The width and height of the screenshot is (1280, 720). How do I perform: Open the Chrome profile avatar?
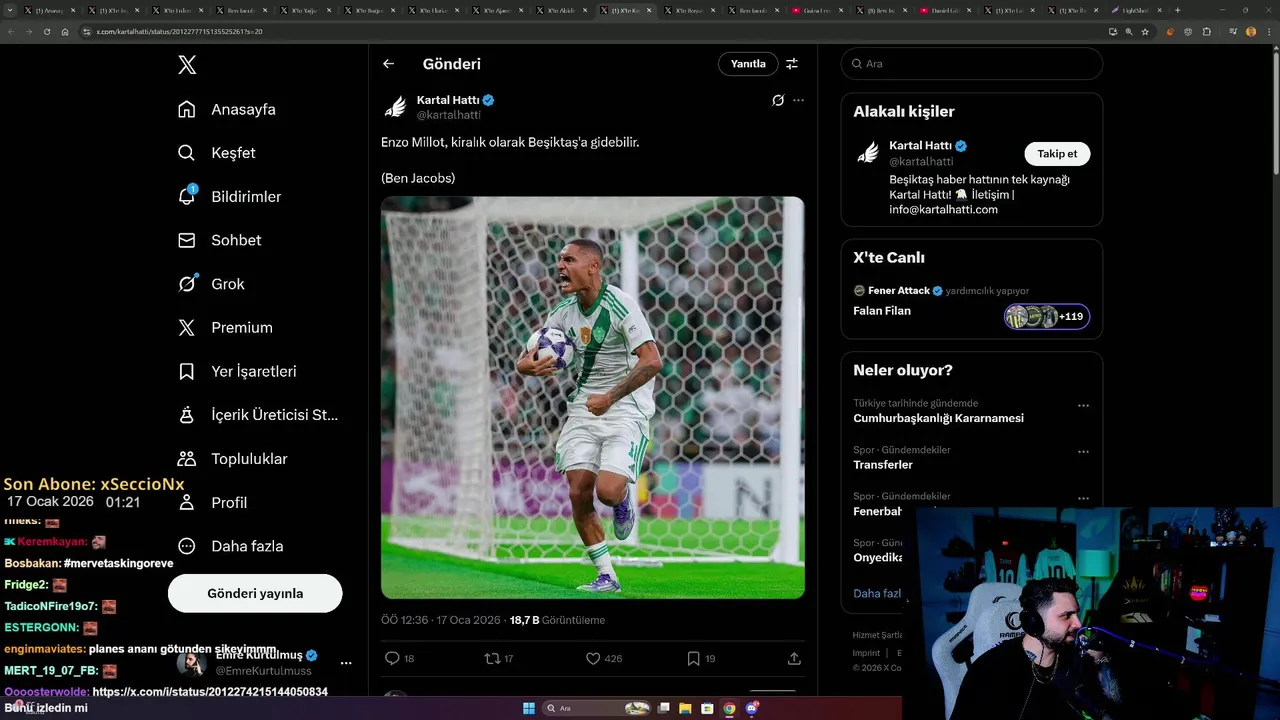pyautogui.click(x=1251, y=31)
